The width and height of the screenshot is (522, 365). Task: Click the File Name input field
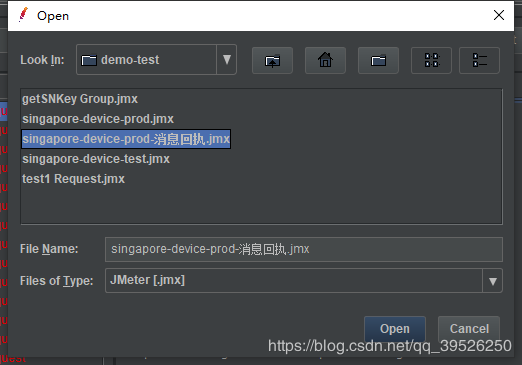tap(304, 249)
